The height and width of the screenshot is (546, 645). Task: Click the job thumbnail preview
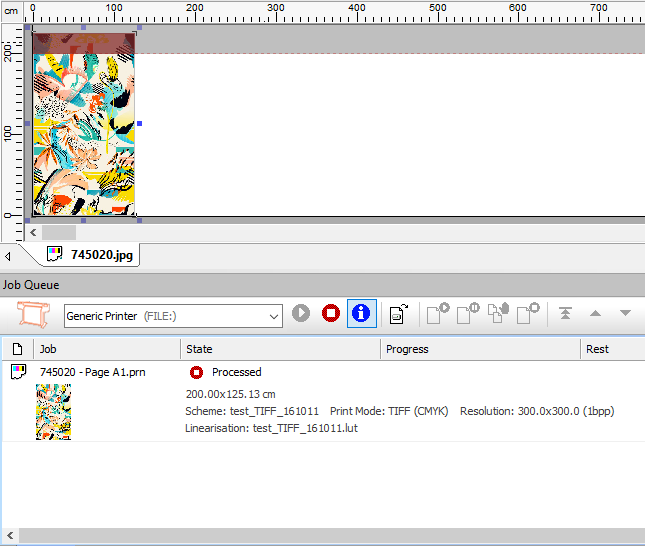pyautogui.click(x=53, y=412)
